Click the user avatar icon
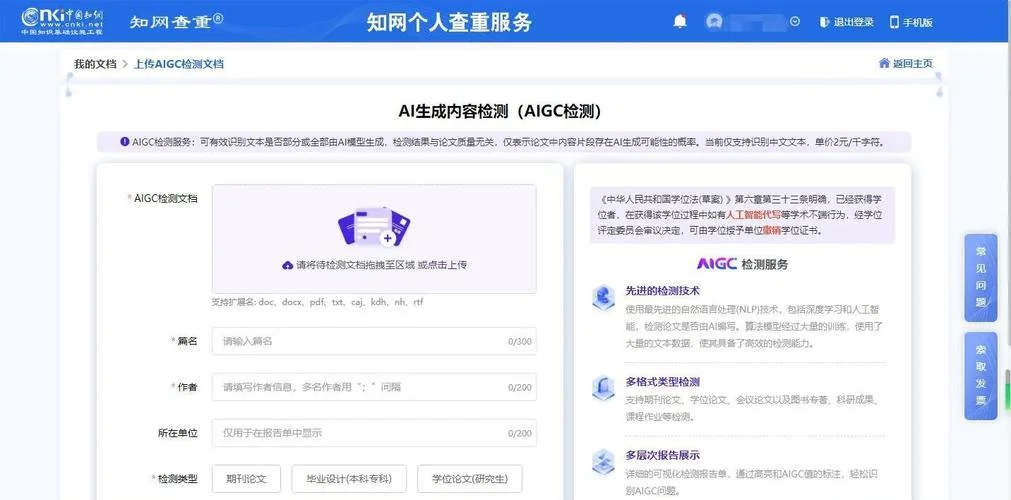The width and height of the screenshot is (1011, 500). [714, 21]
